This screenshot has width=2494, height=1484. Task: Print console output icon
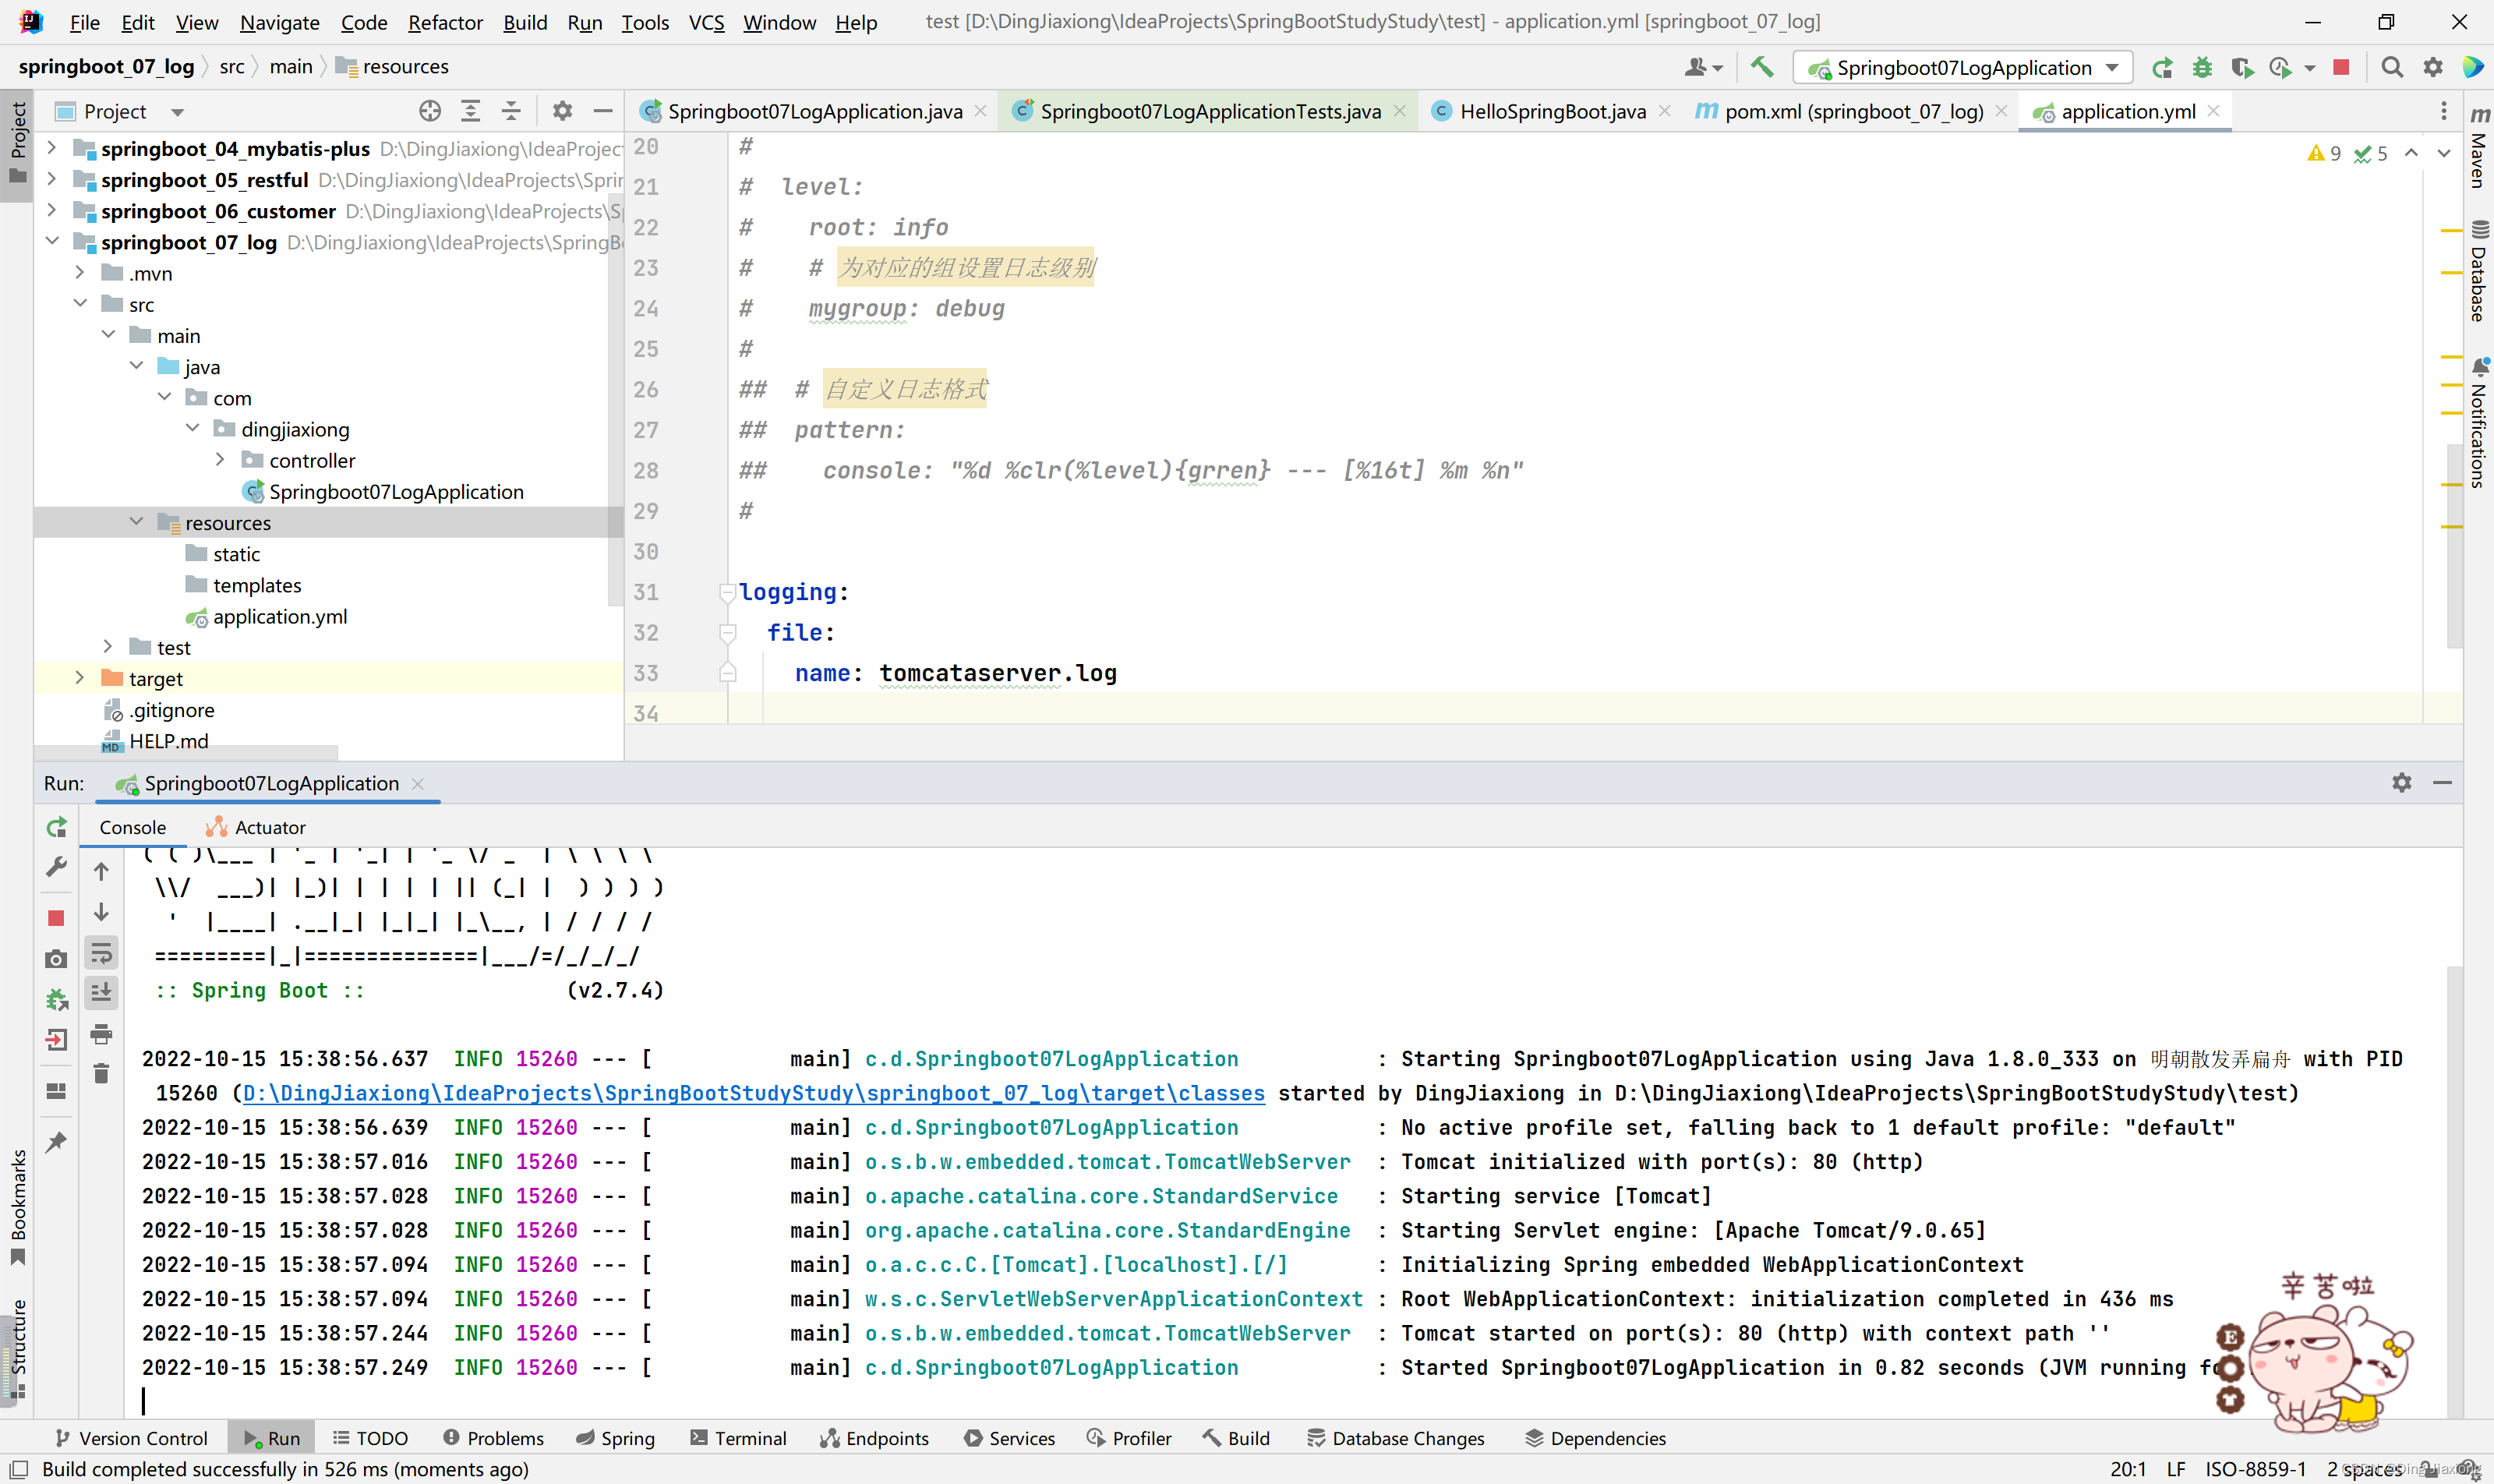pos(101,1034)
